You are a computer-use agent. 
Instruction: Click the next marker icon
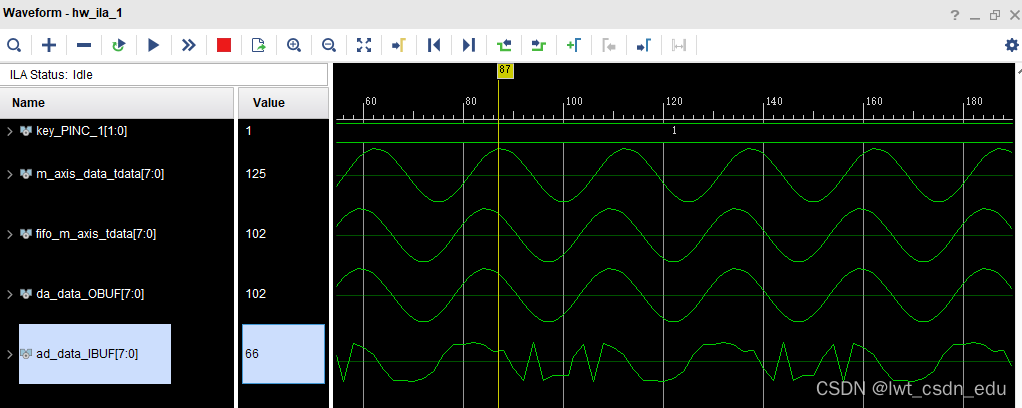(644, 45)
